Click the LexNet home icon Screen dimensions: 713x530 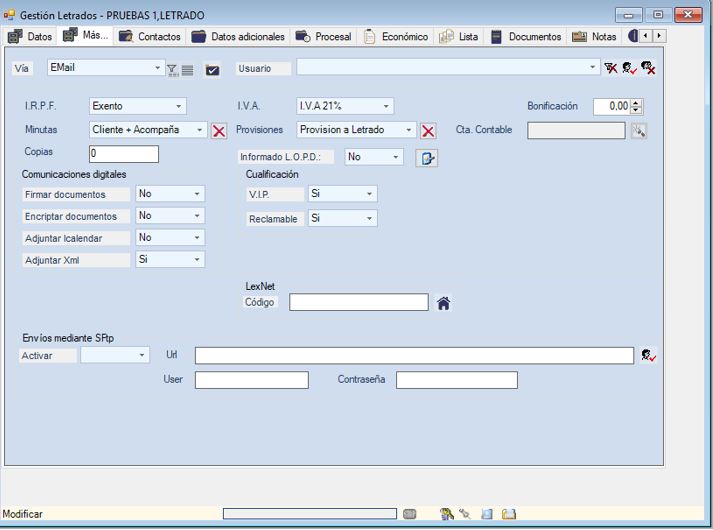(x=443, y=303)
